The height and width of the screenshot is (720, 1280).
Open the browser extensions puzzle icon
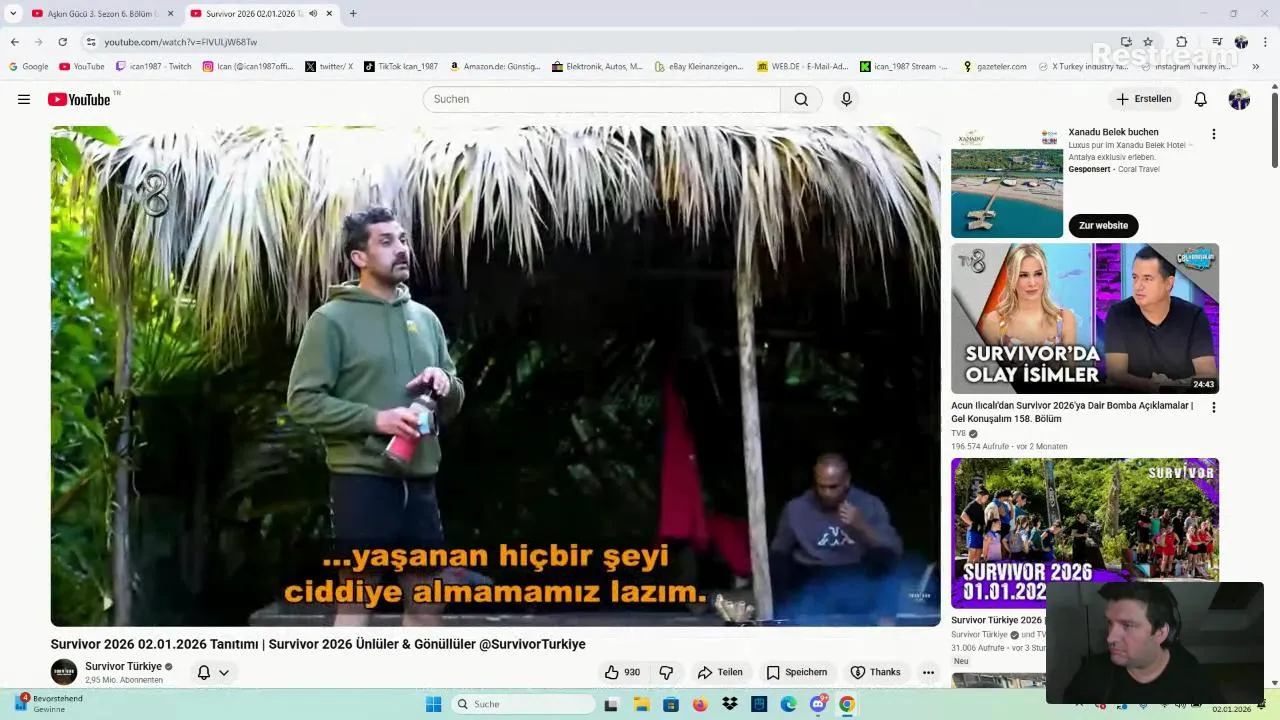pyautogui.click(x=1182, y=42)
